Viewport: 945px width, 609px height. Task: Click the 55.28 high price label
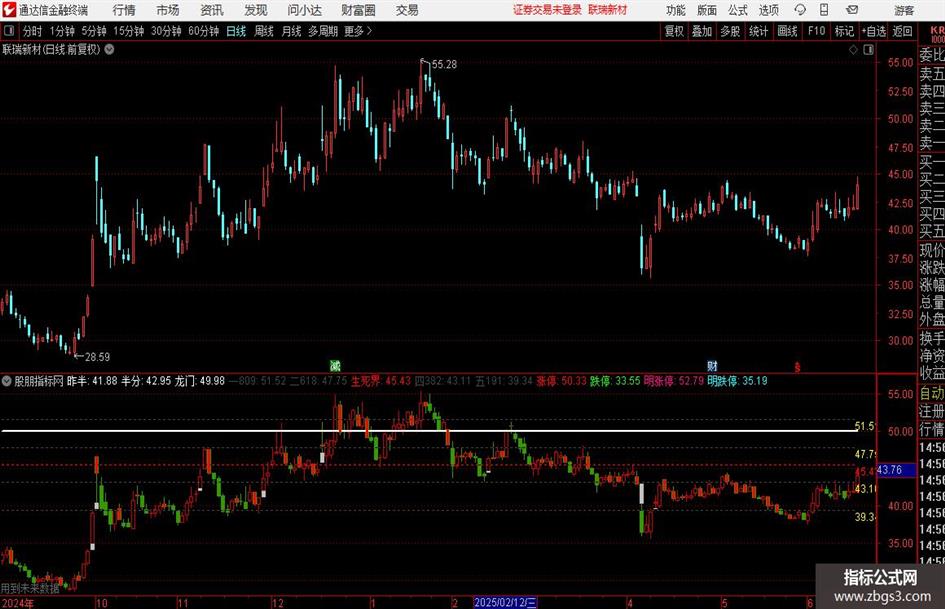444,65
